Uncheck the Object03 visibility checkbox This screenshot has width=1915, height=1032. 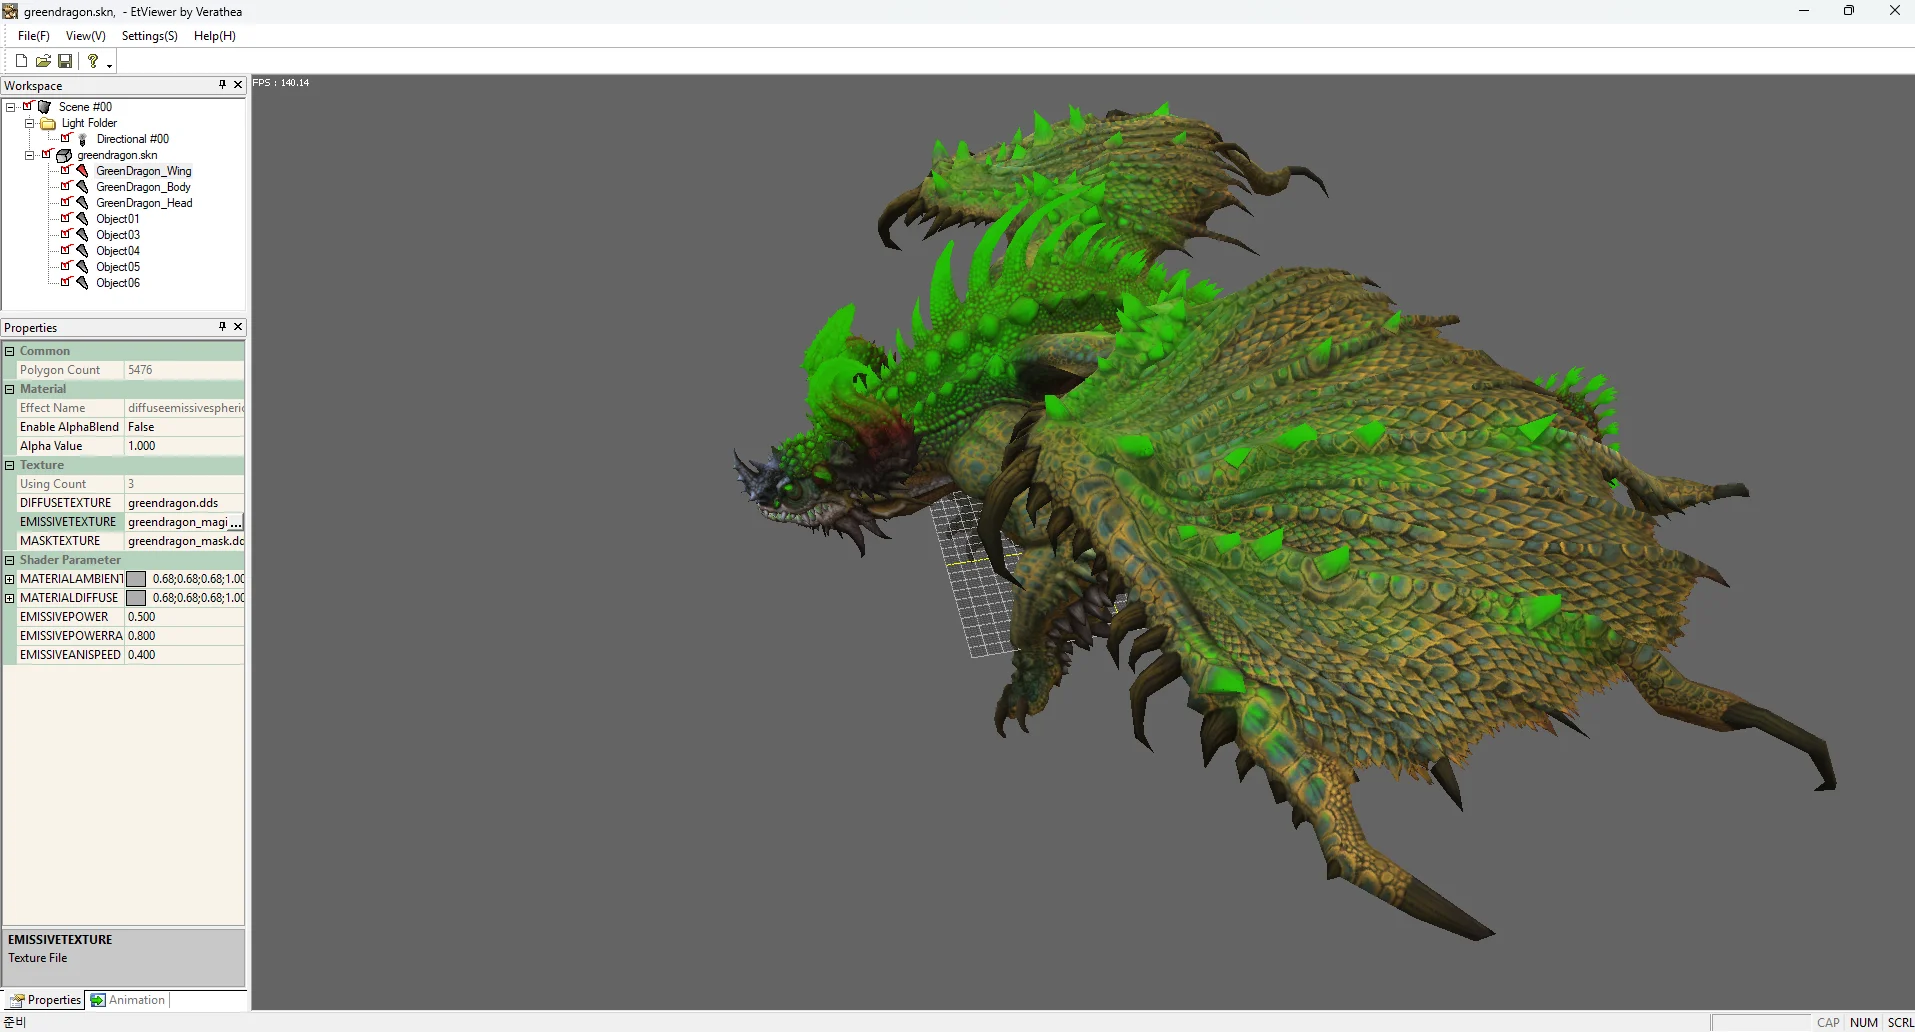coord(66,234)
